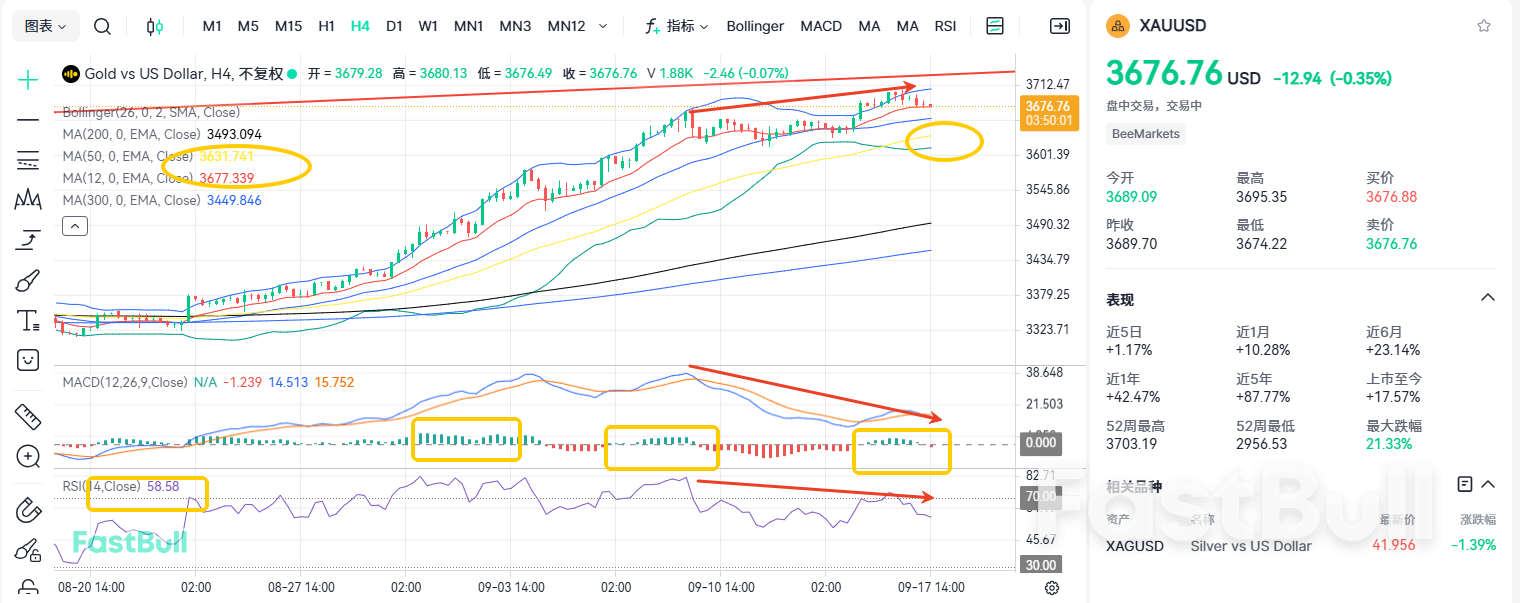This screenshot has width=1520, height=603.
Task: Pick the brush annotation tool
Action: pos(27,280)
